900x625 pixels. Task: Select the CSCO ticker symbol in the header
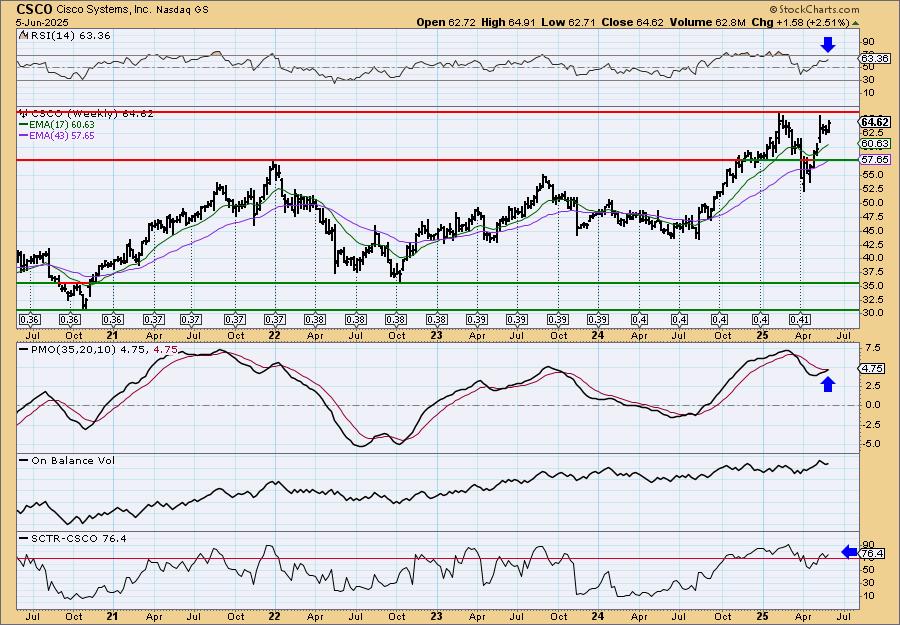[35, 9]
